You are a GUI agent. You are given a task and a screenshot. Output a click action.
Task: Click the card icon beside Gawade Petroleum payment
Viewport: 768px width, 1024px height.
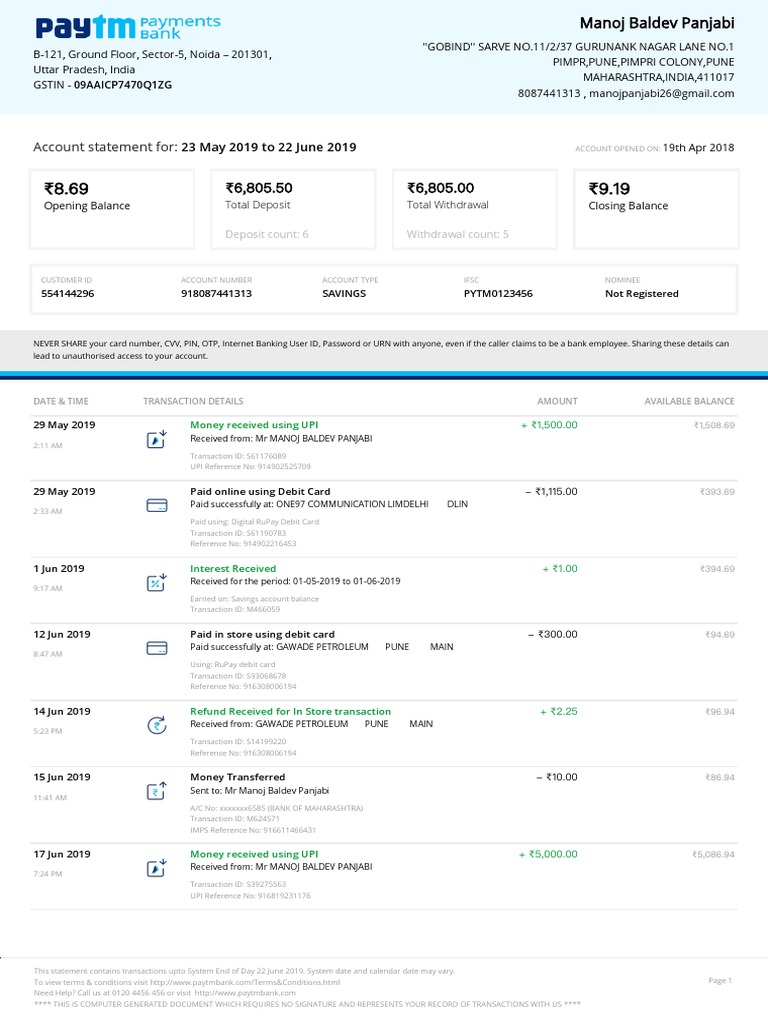click(156, 648)
